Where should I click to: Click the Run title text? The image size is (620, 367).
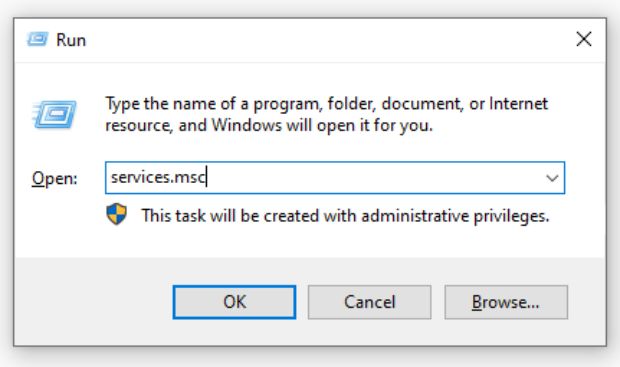[x=71, y=40]
